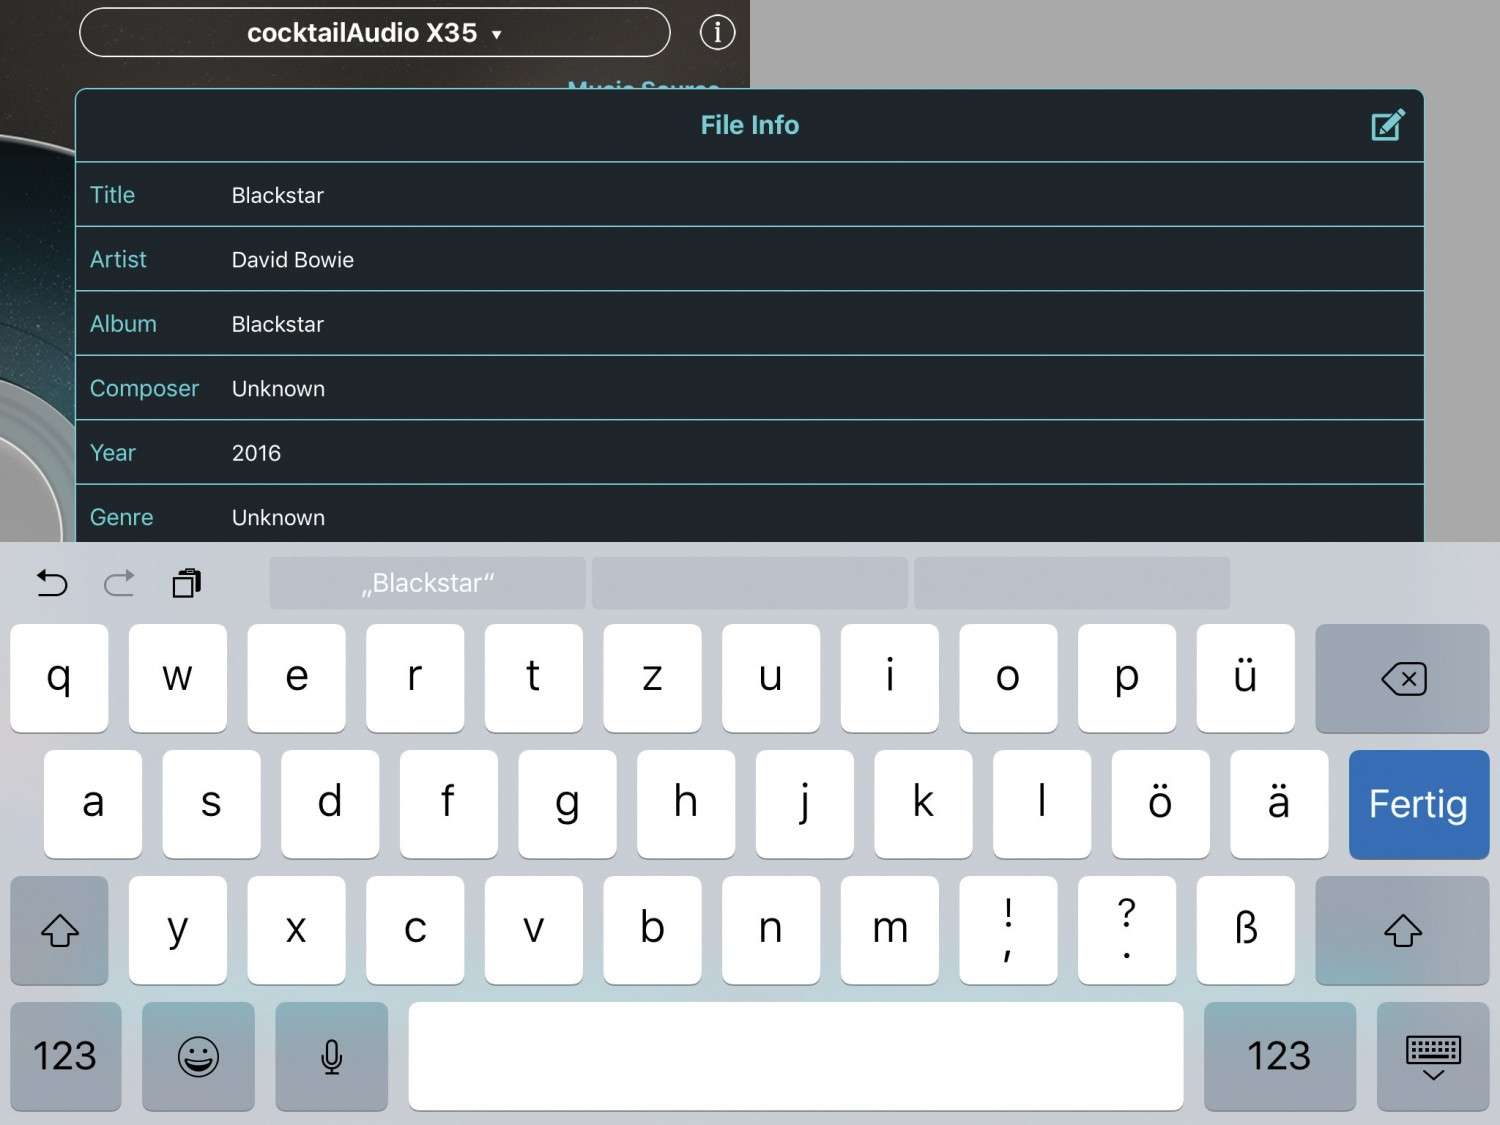Tap the i key
Image resolution: width=1500 pixels, height=1125 pixels.
pos(890,678)
